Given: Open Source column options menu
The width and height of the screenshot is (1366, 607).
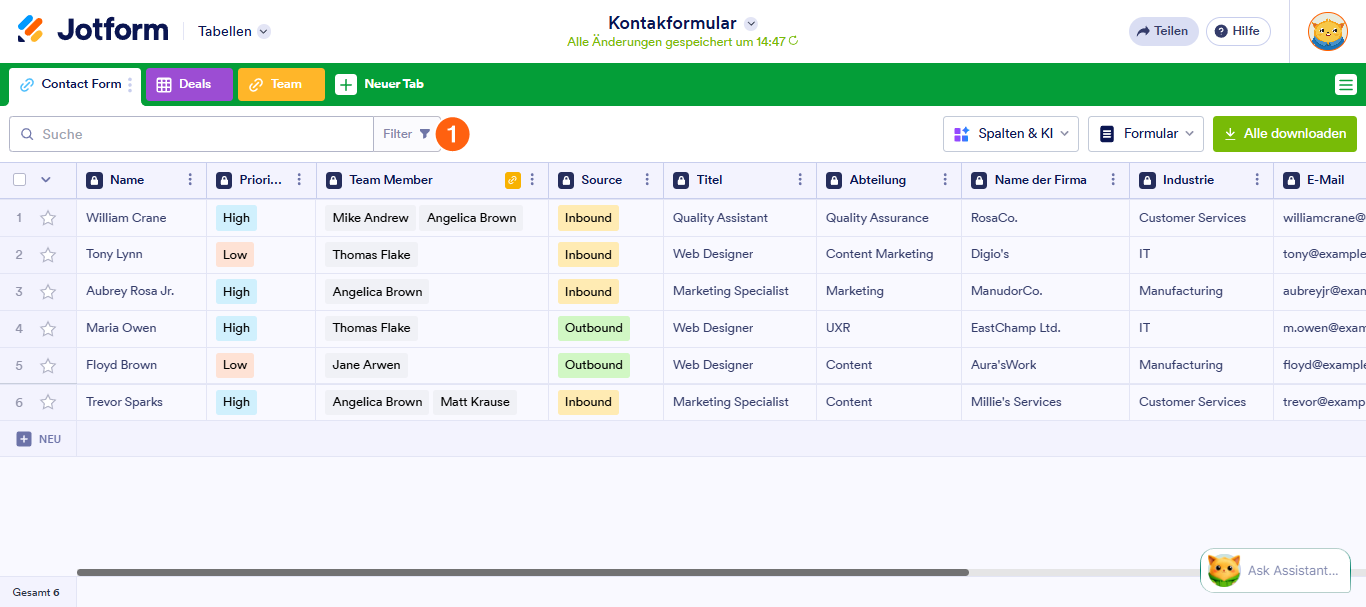Looking at the screenshot, I should [x=646, y=180].
